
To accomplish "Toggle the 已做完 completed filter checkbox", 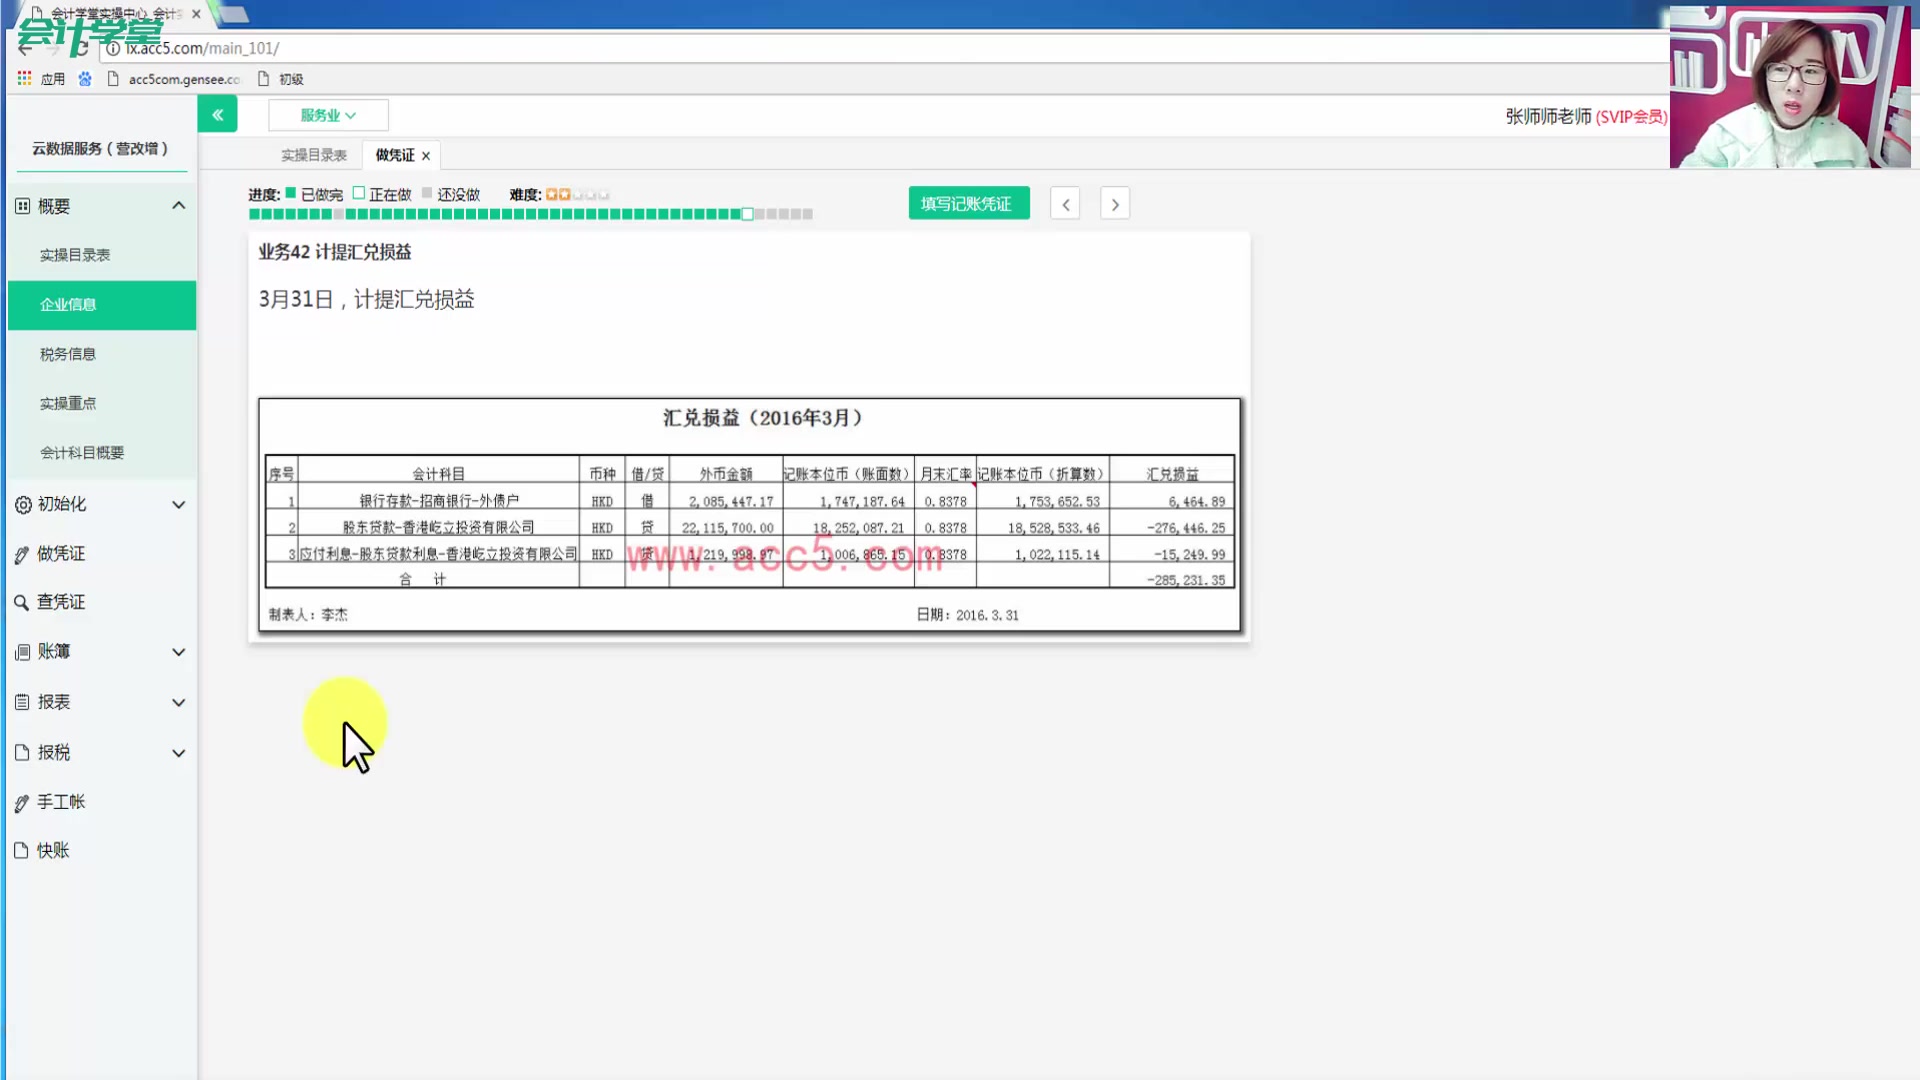I will pos(290,193).
